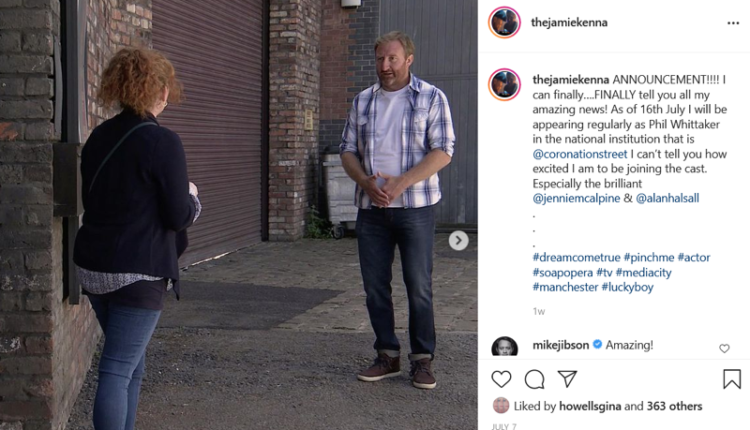Image resolution: width=750 pixels, height=430 pixels.
Task: Open the howellsgina profile from the likes line
Action: 590,406
